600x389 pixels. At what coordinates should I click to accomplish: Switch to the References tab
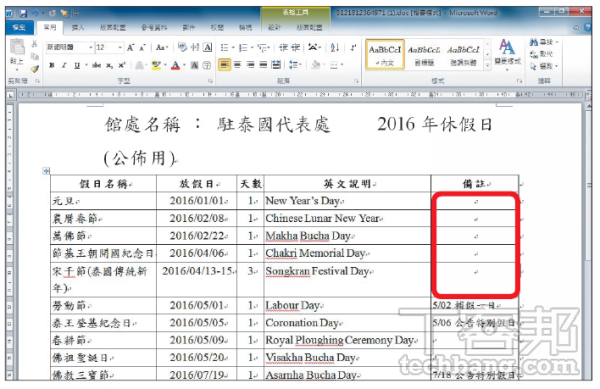(x=154, y=28)
